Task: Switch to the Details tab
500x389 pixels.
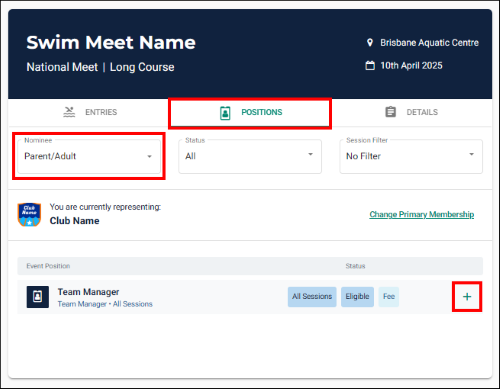Action: [x=411, y=112]
